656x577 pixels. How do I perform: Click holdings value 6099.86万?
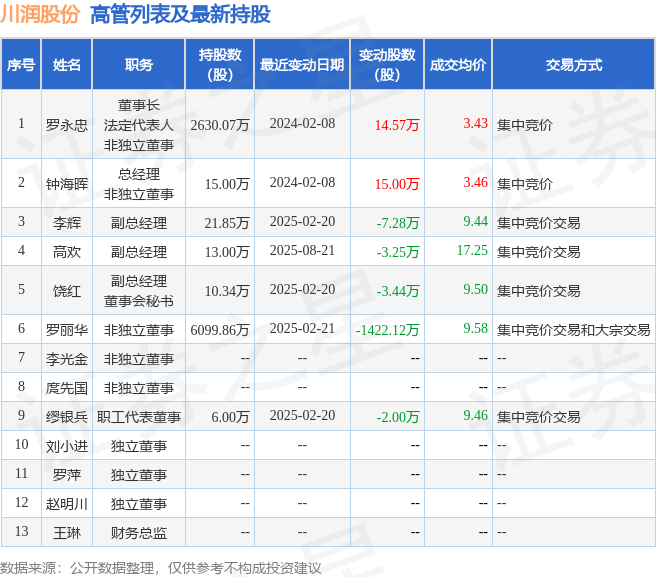[x=220, y=330]
